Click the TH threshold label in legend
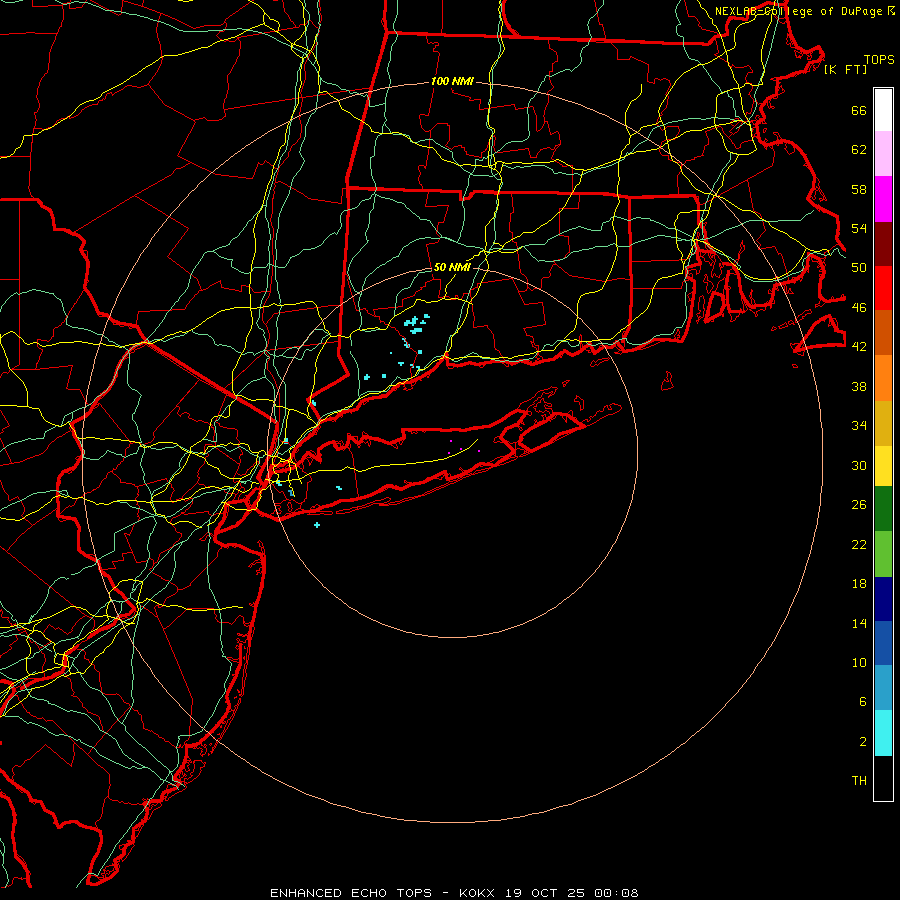Image resolution: width=900 pixels, height=900 pixels. pyautogui.click(x=859, y=780)
